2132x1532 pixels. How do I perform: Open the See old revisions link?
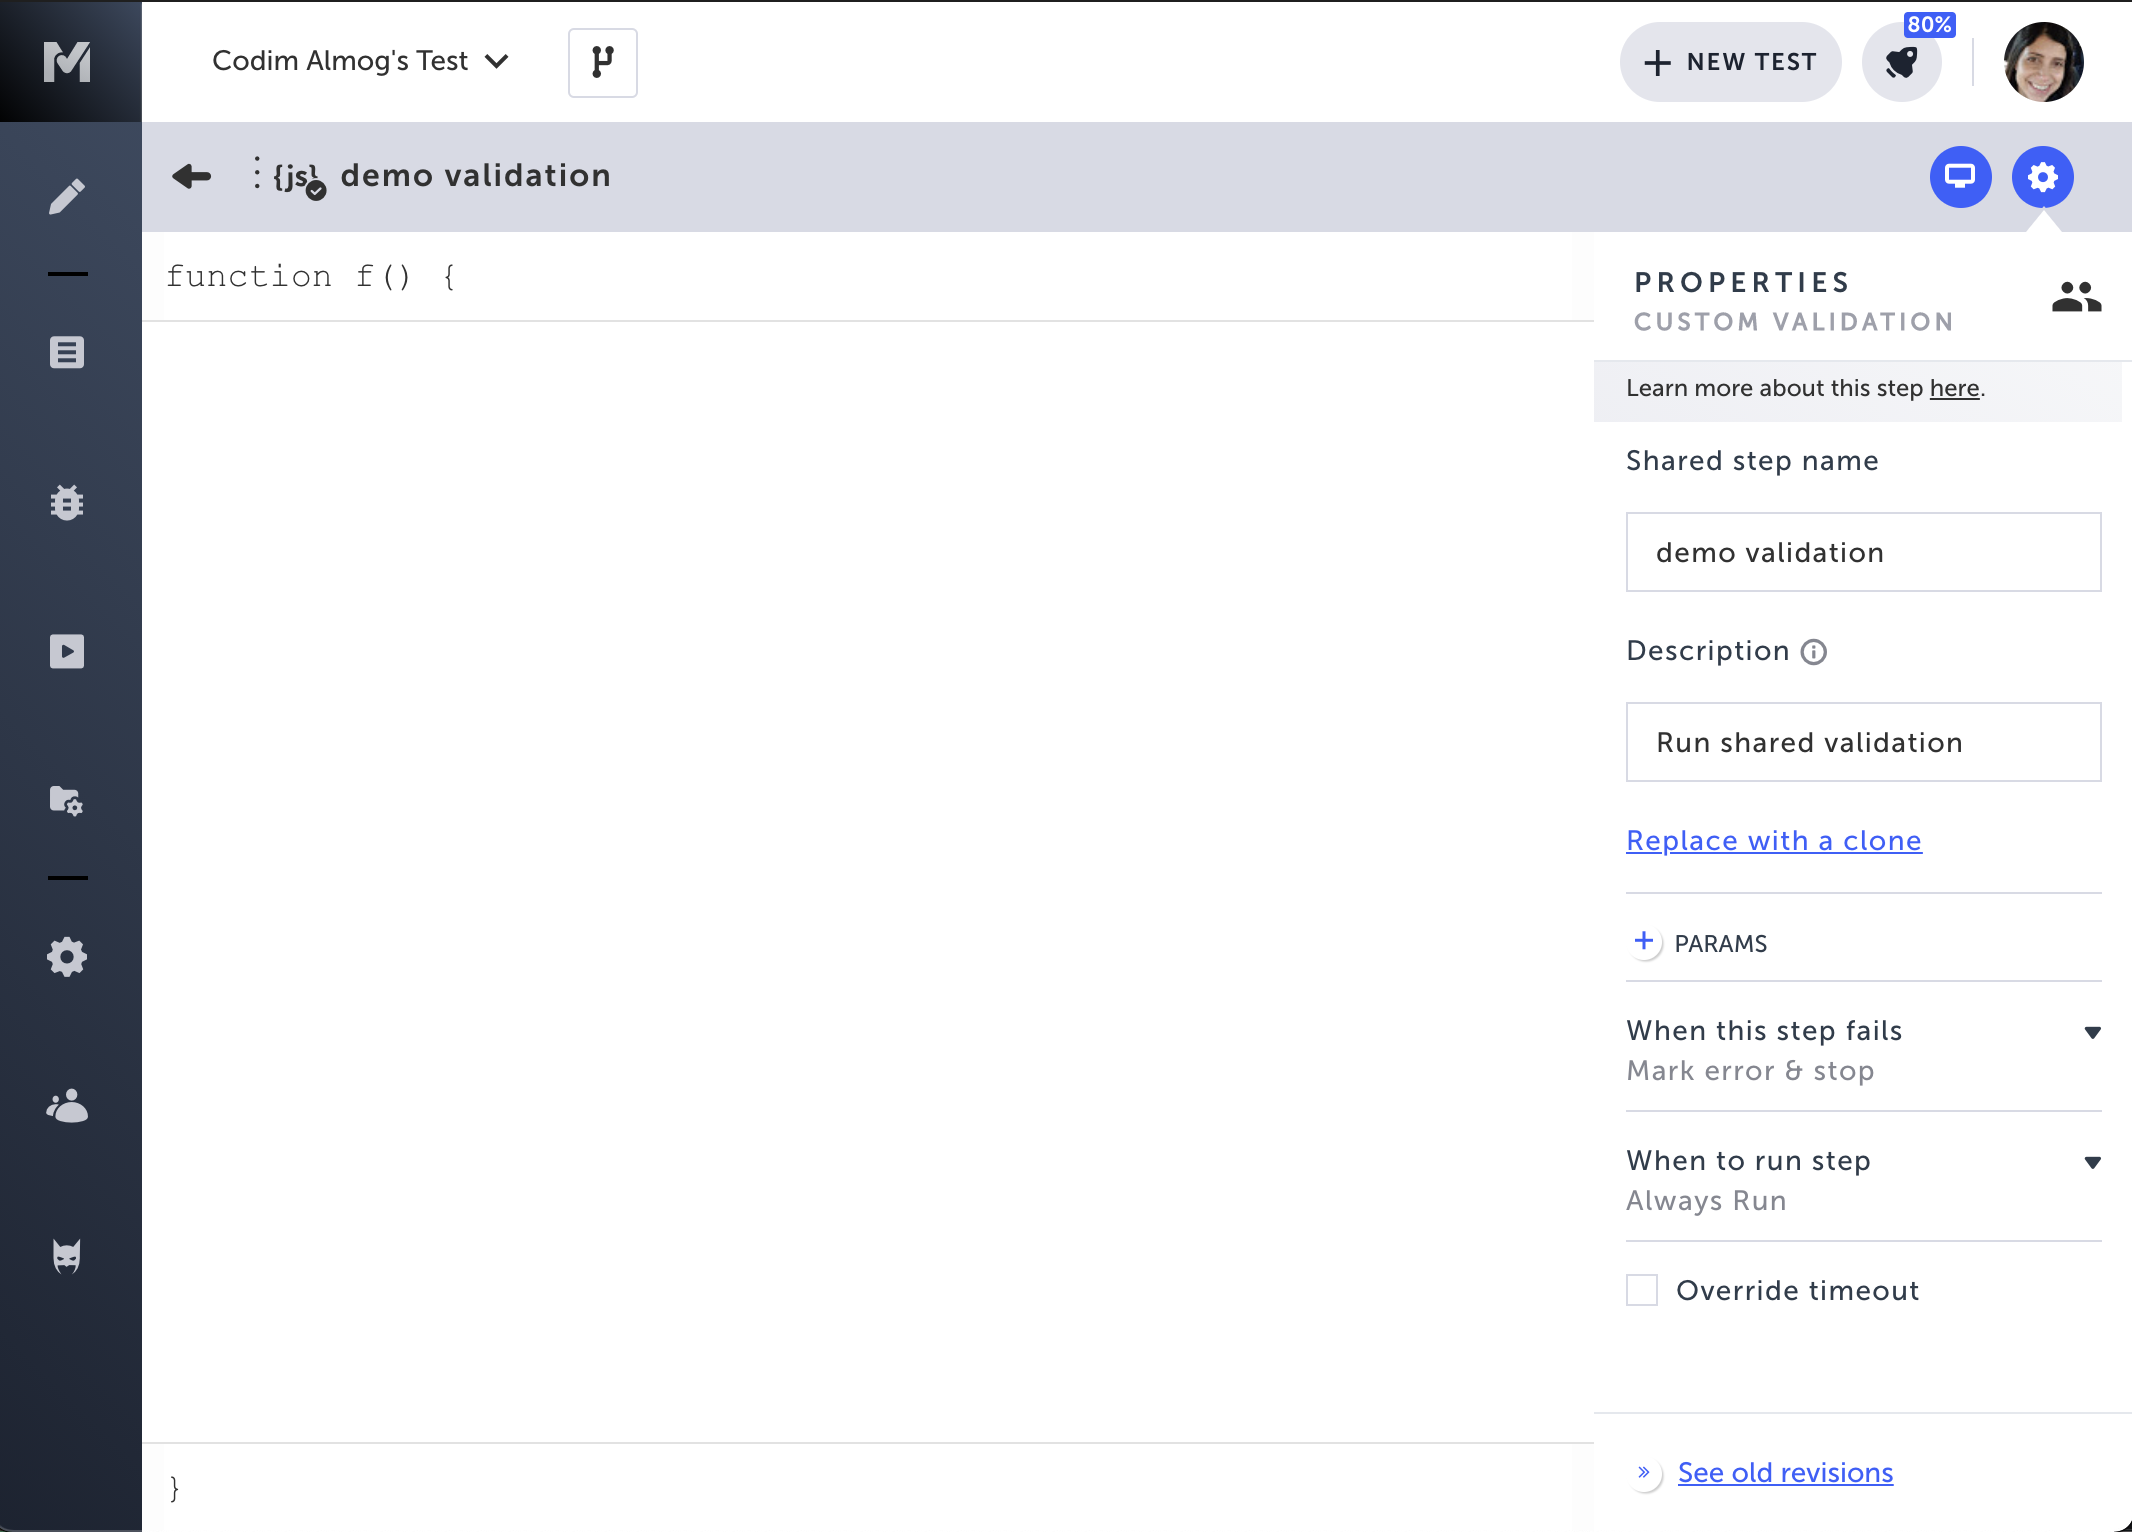coord(1785,1472)
